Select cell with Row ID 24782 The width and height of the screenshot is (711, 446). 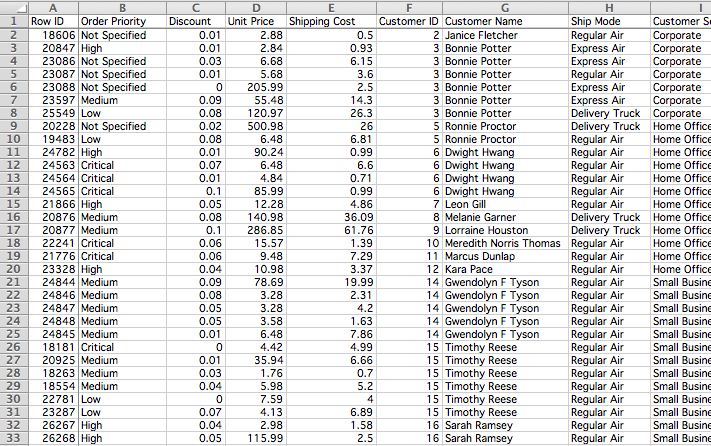[x=54, y=152]
